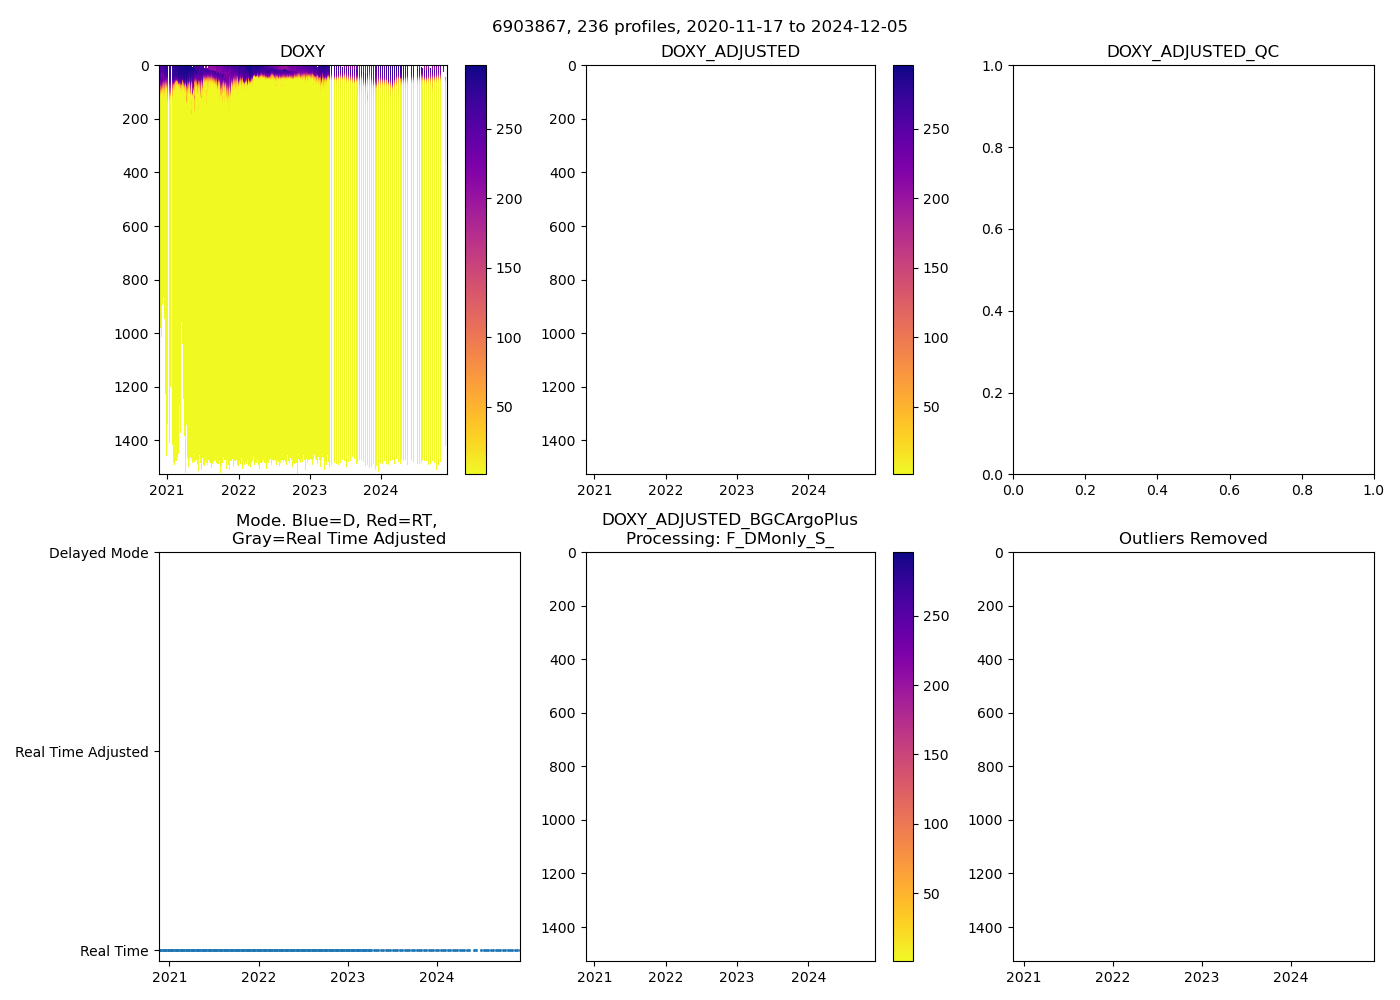Click the 'Real Time Adjusted' y-axis label
This screenshot has height=1000, width=1400.
coord(81,752)
